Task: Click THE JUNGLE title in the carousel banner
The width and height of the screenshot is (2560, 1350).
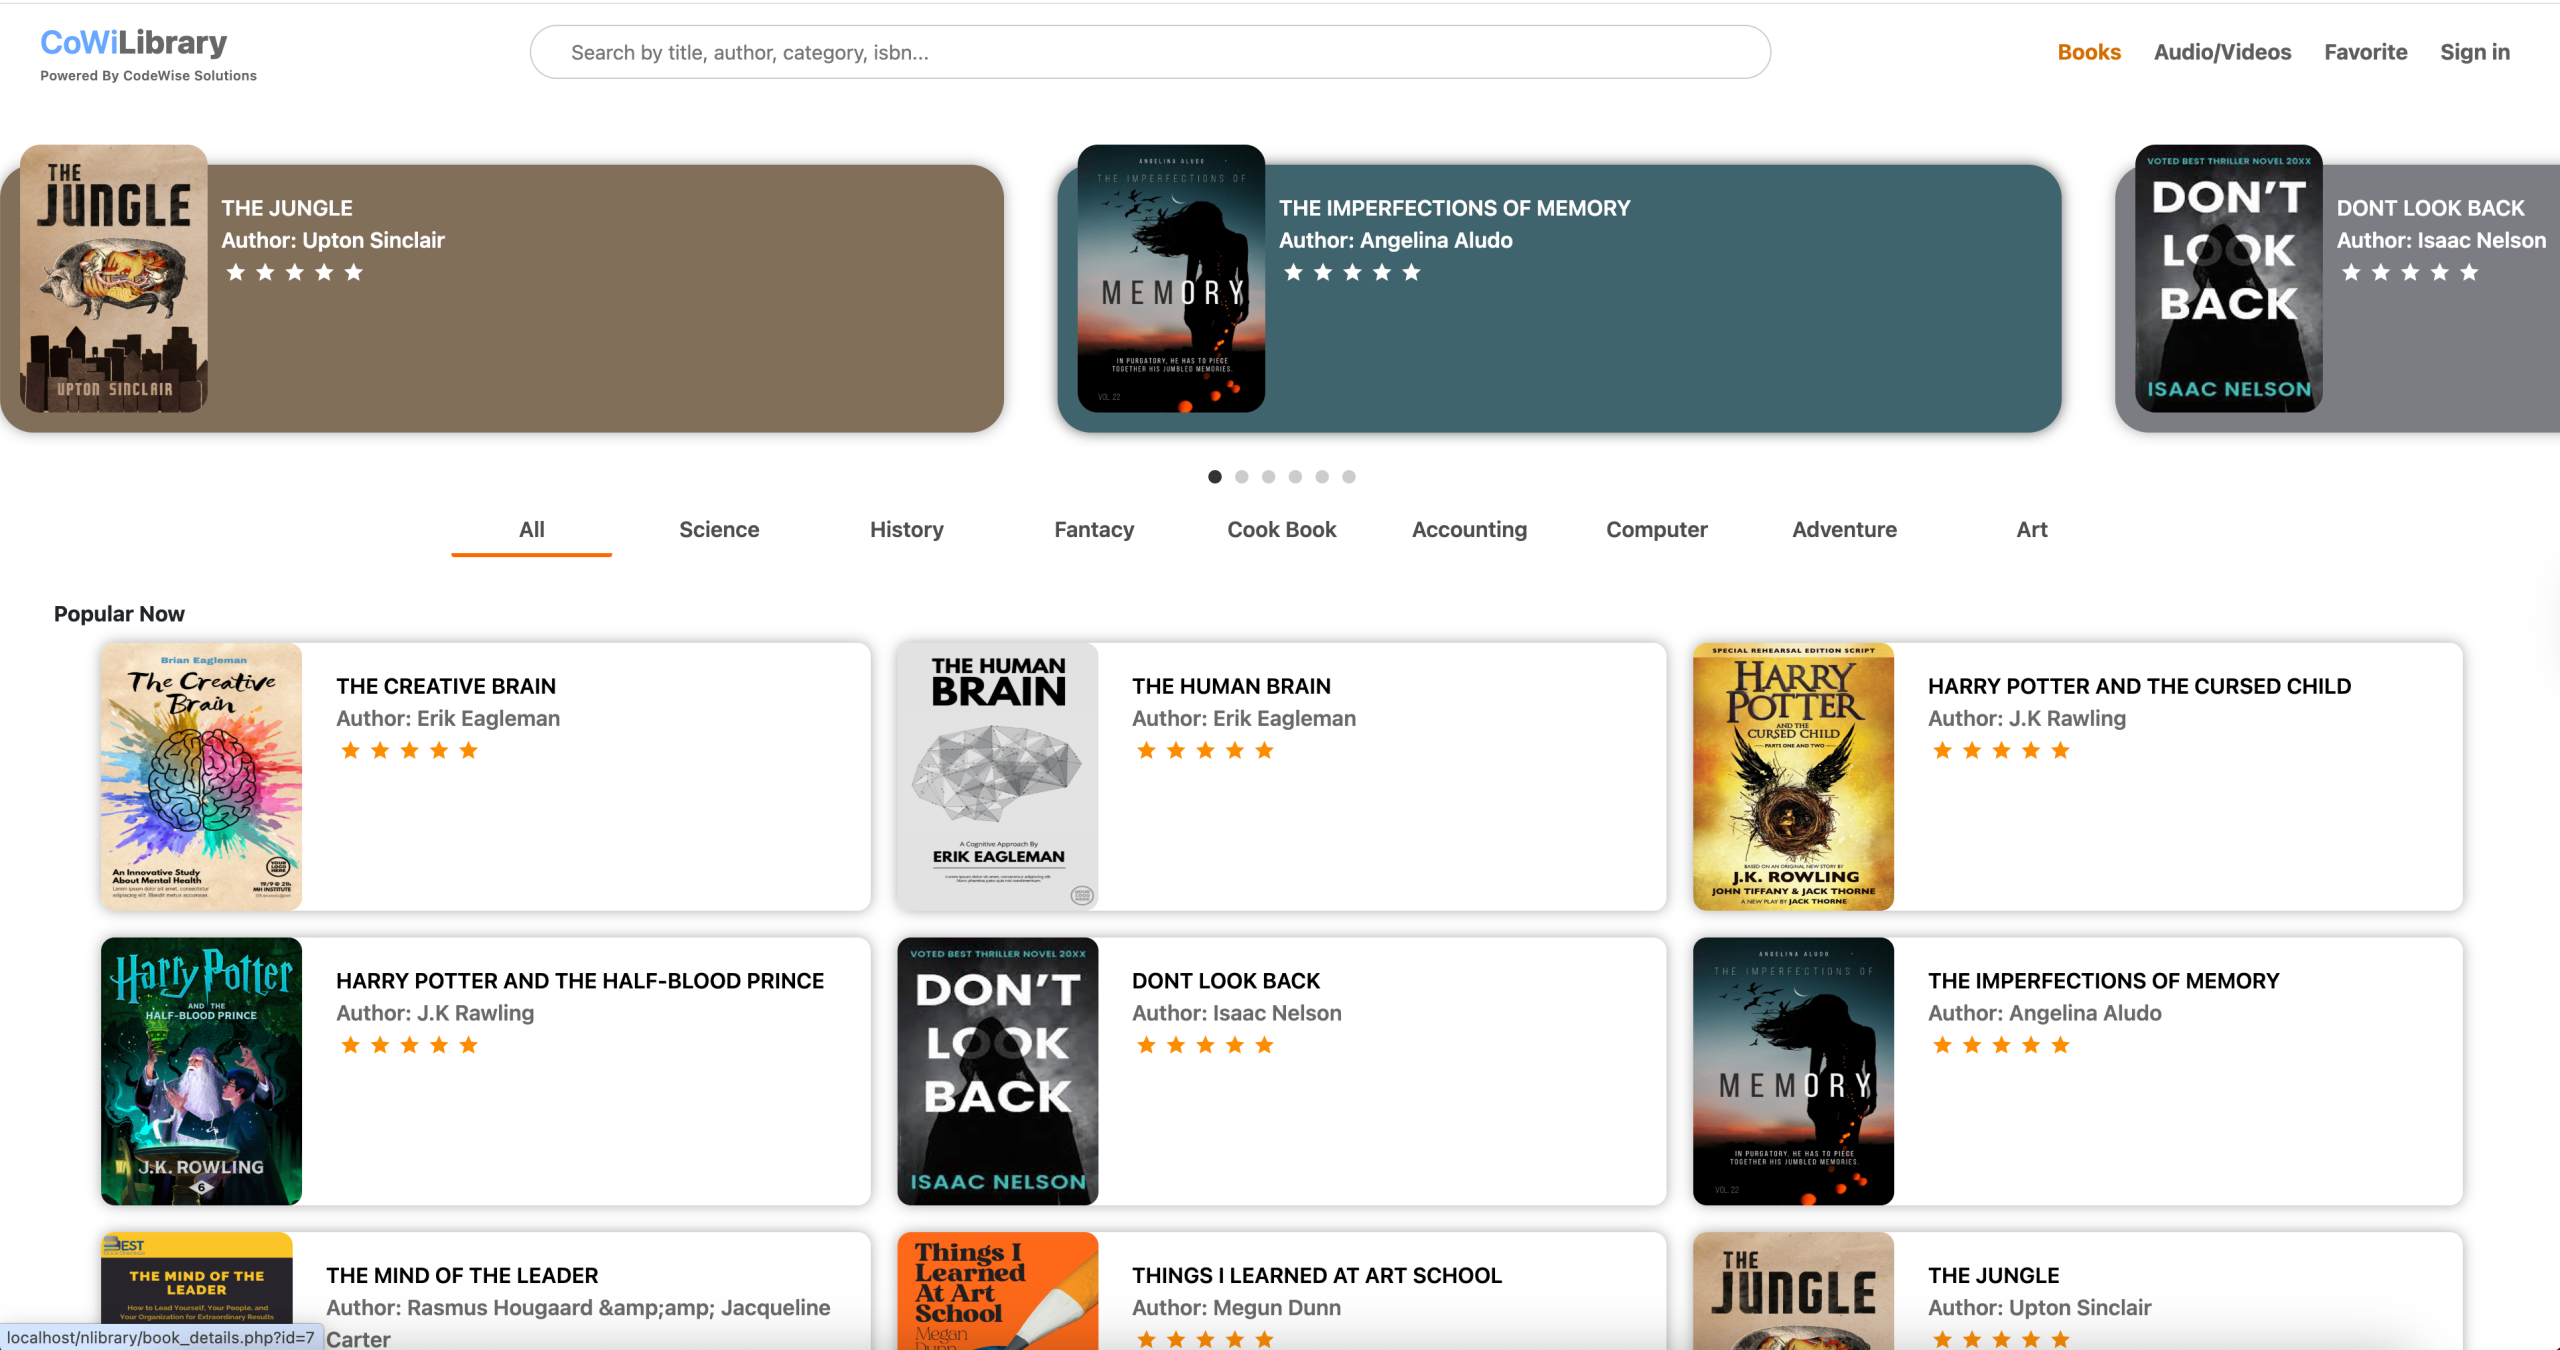Action: [x=287, y=208]
